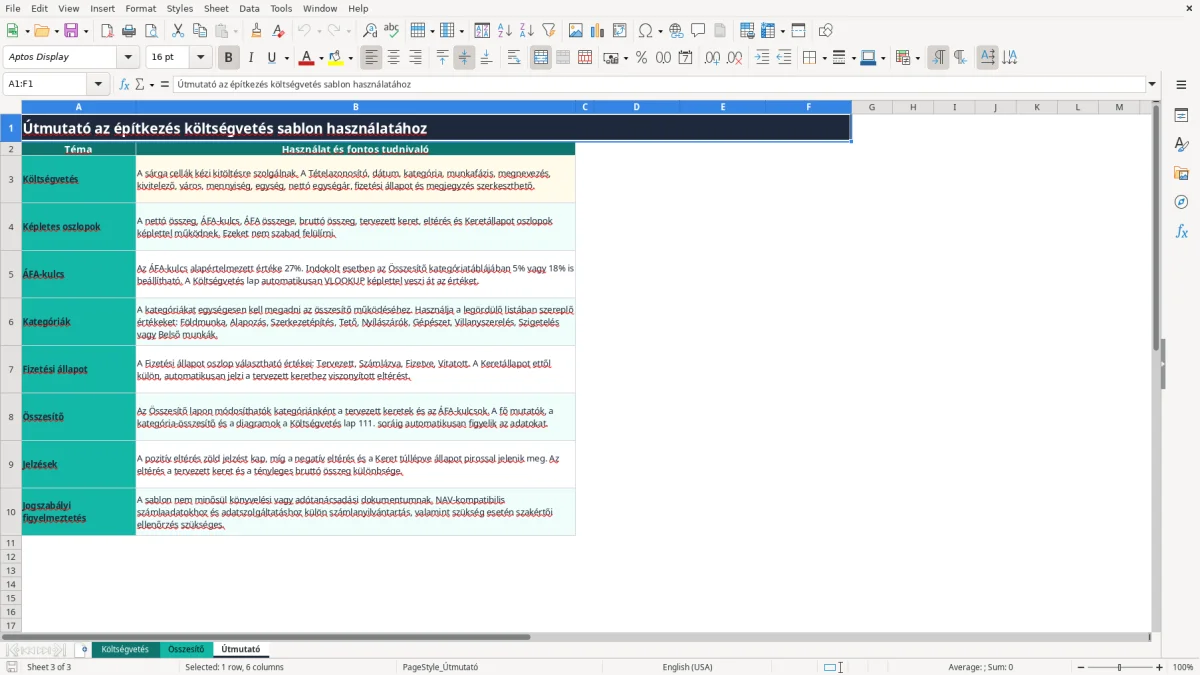This screenshot has width=1200, height=675.
Task: Open the Name Box dropdown
Action: pos(98,85)
